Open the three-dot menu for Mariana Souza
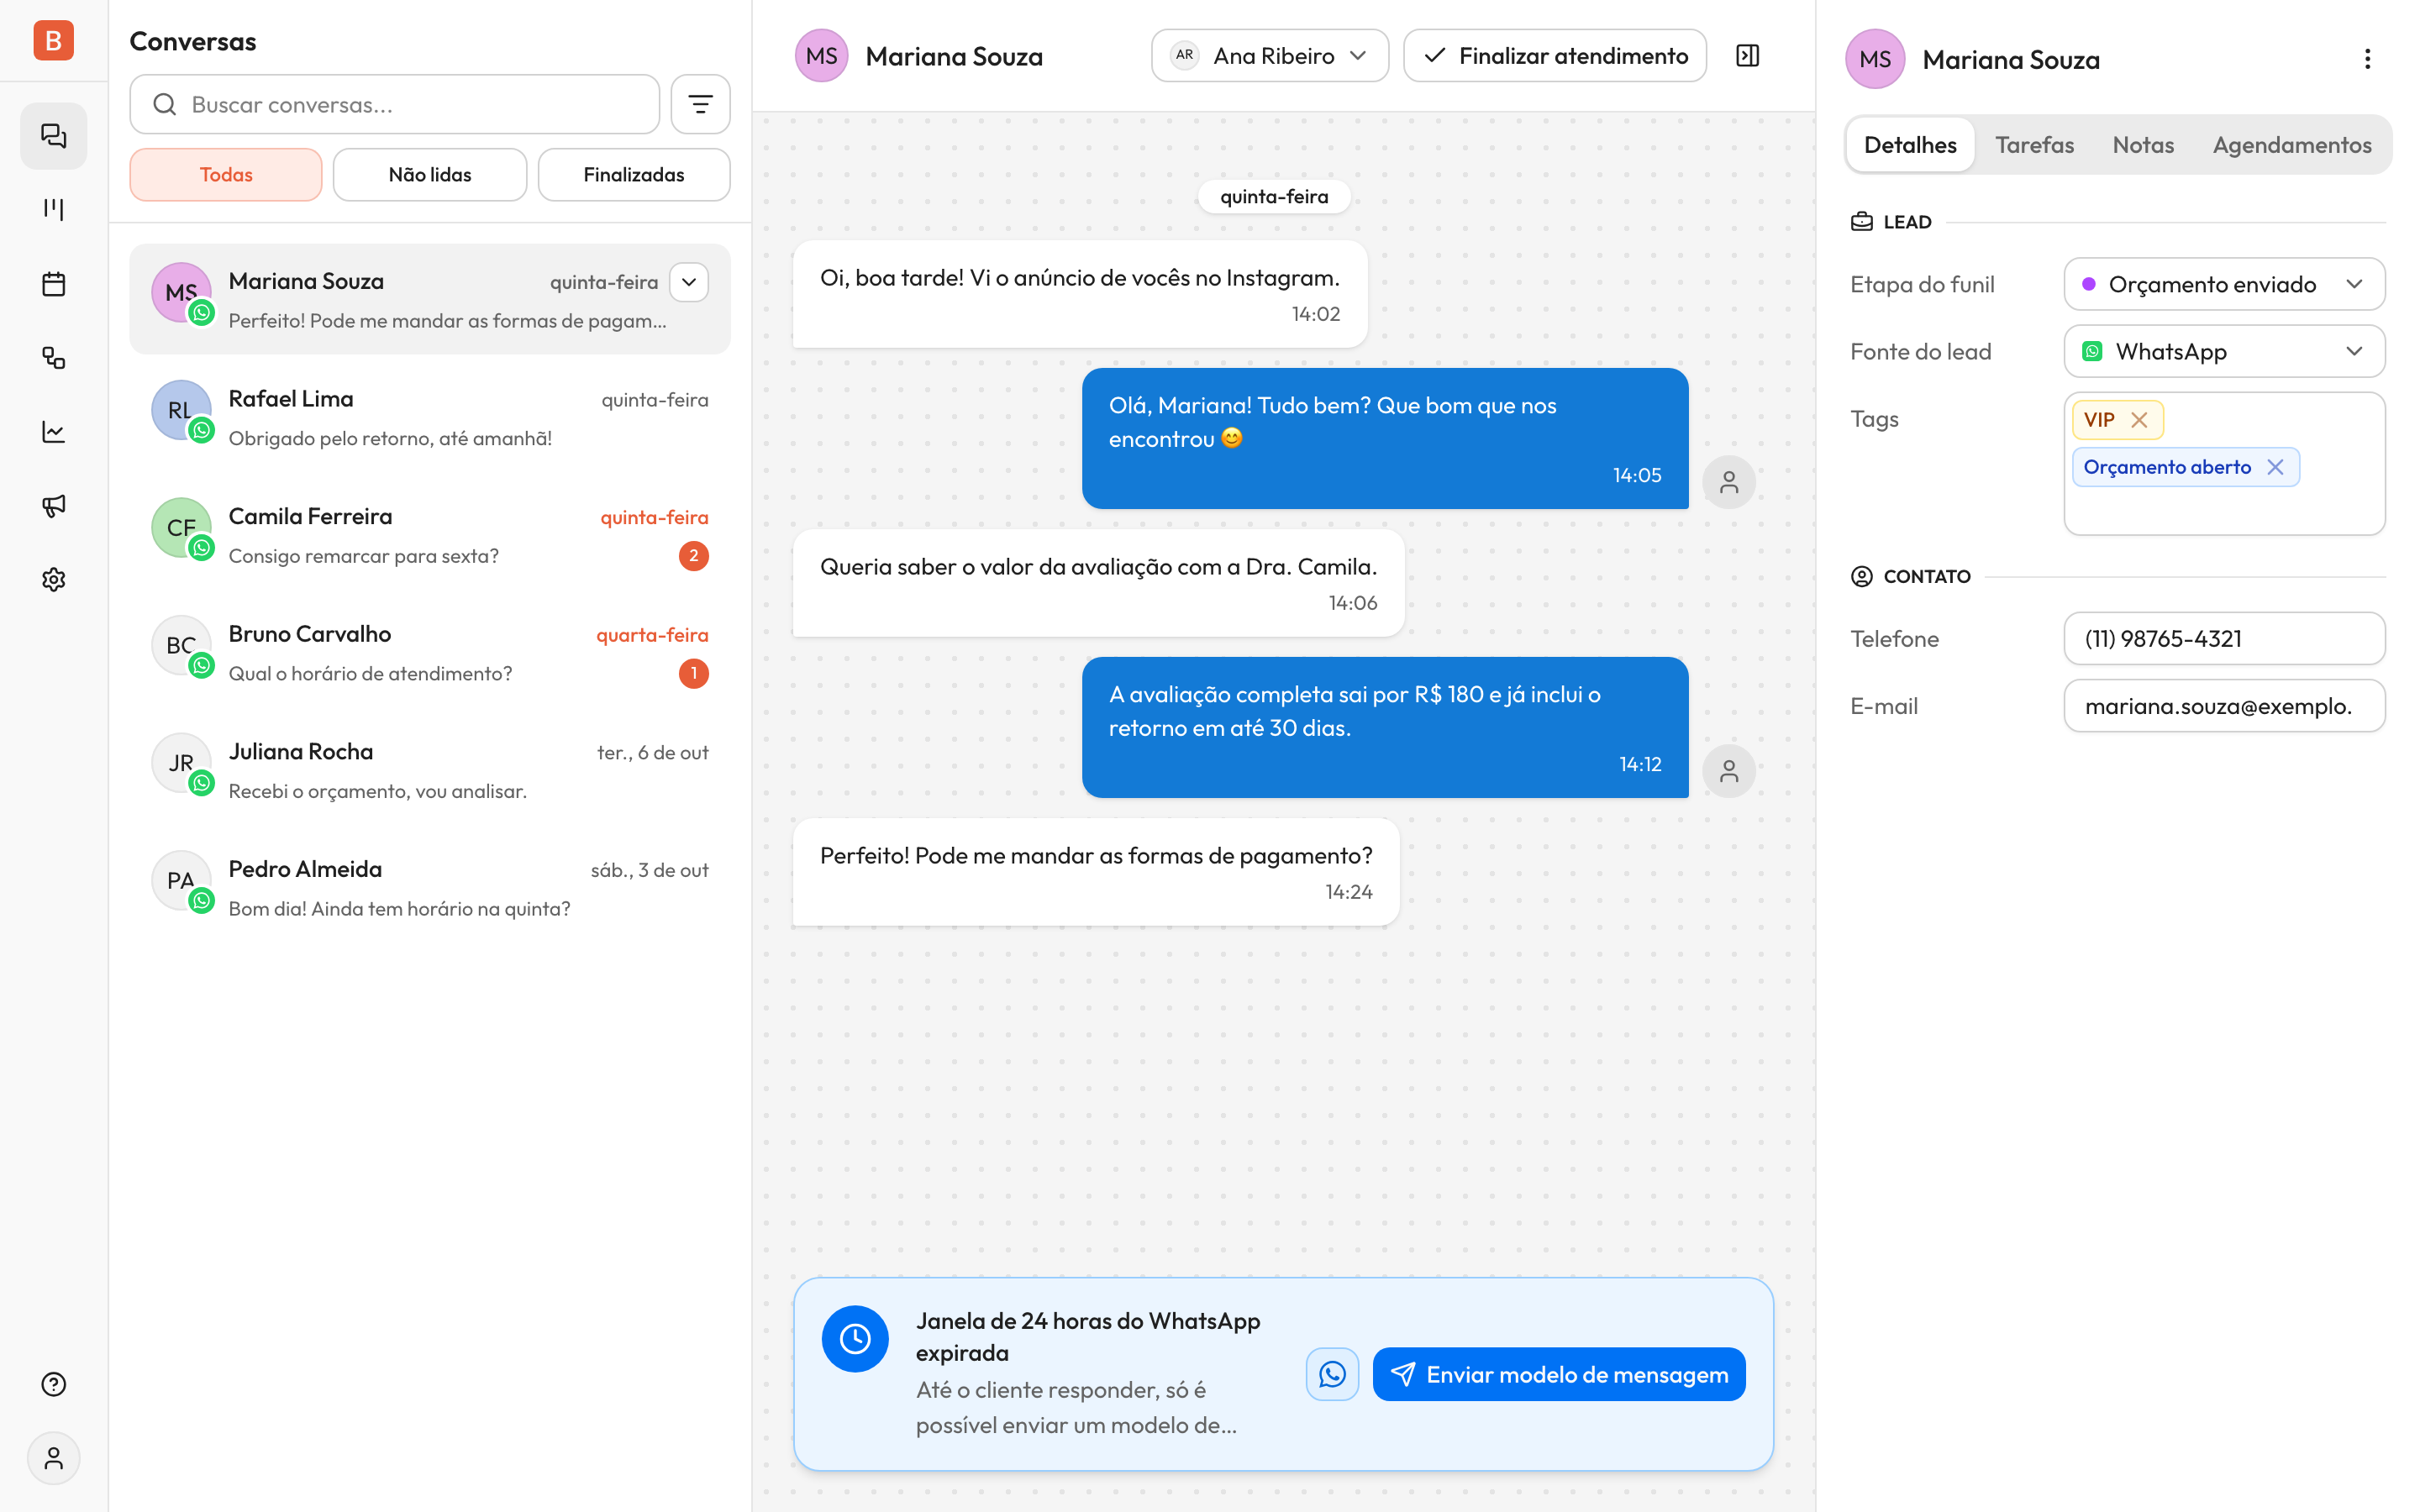This screenshot has height=1512, width=2420. click(x=2366, y=59)
